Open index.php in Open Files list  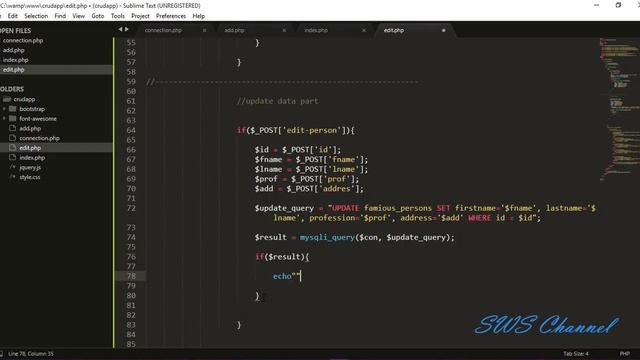[16, 60]
